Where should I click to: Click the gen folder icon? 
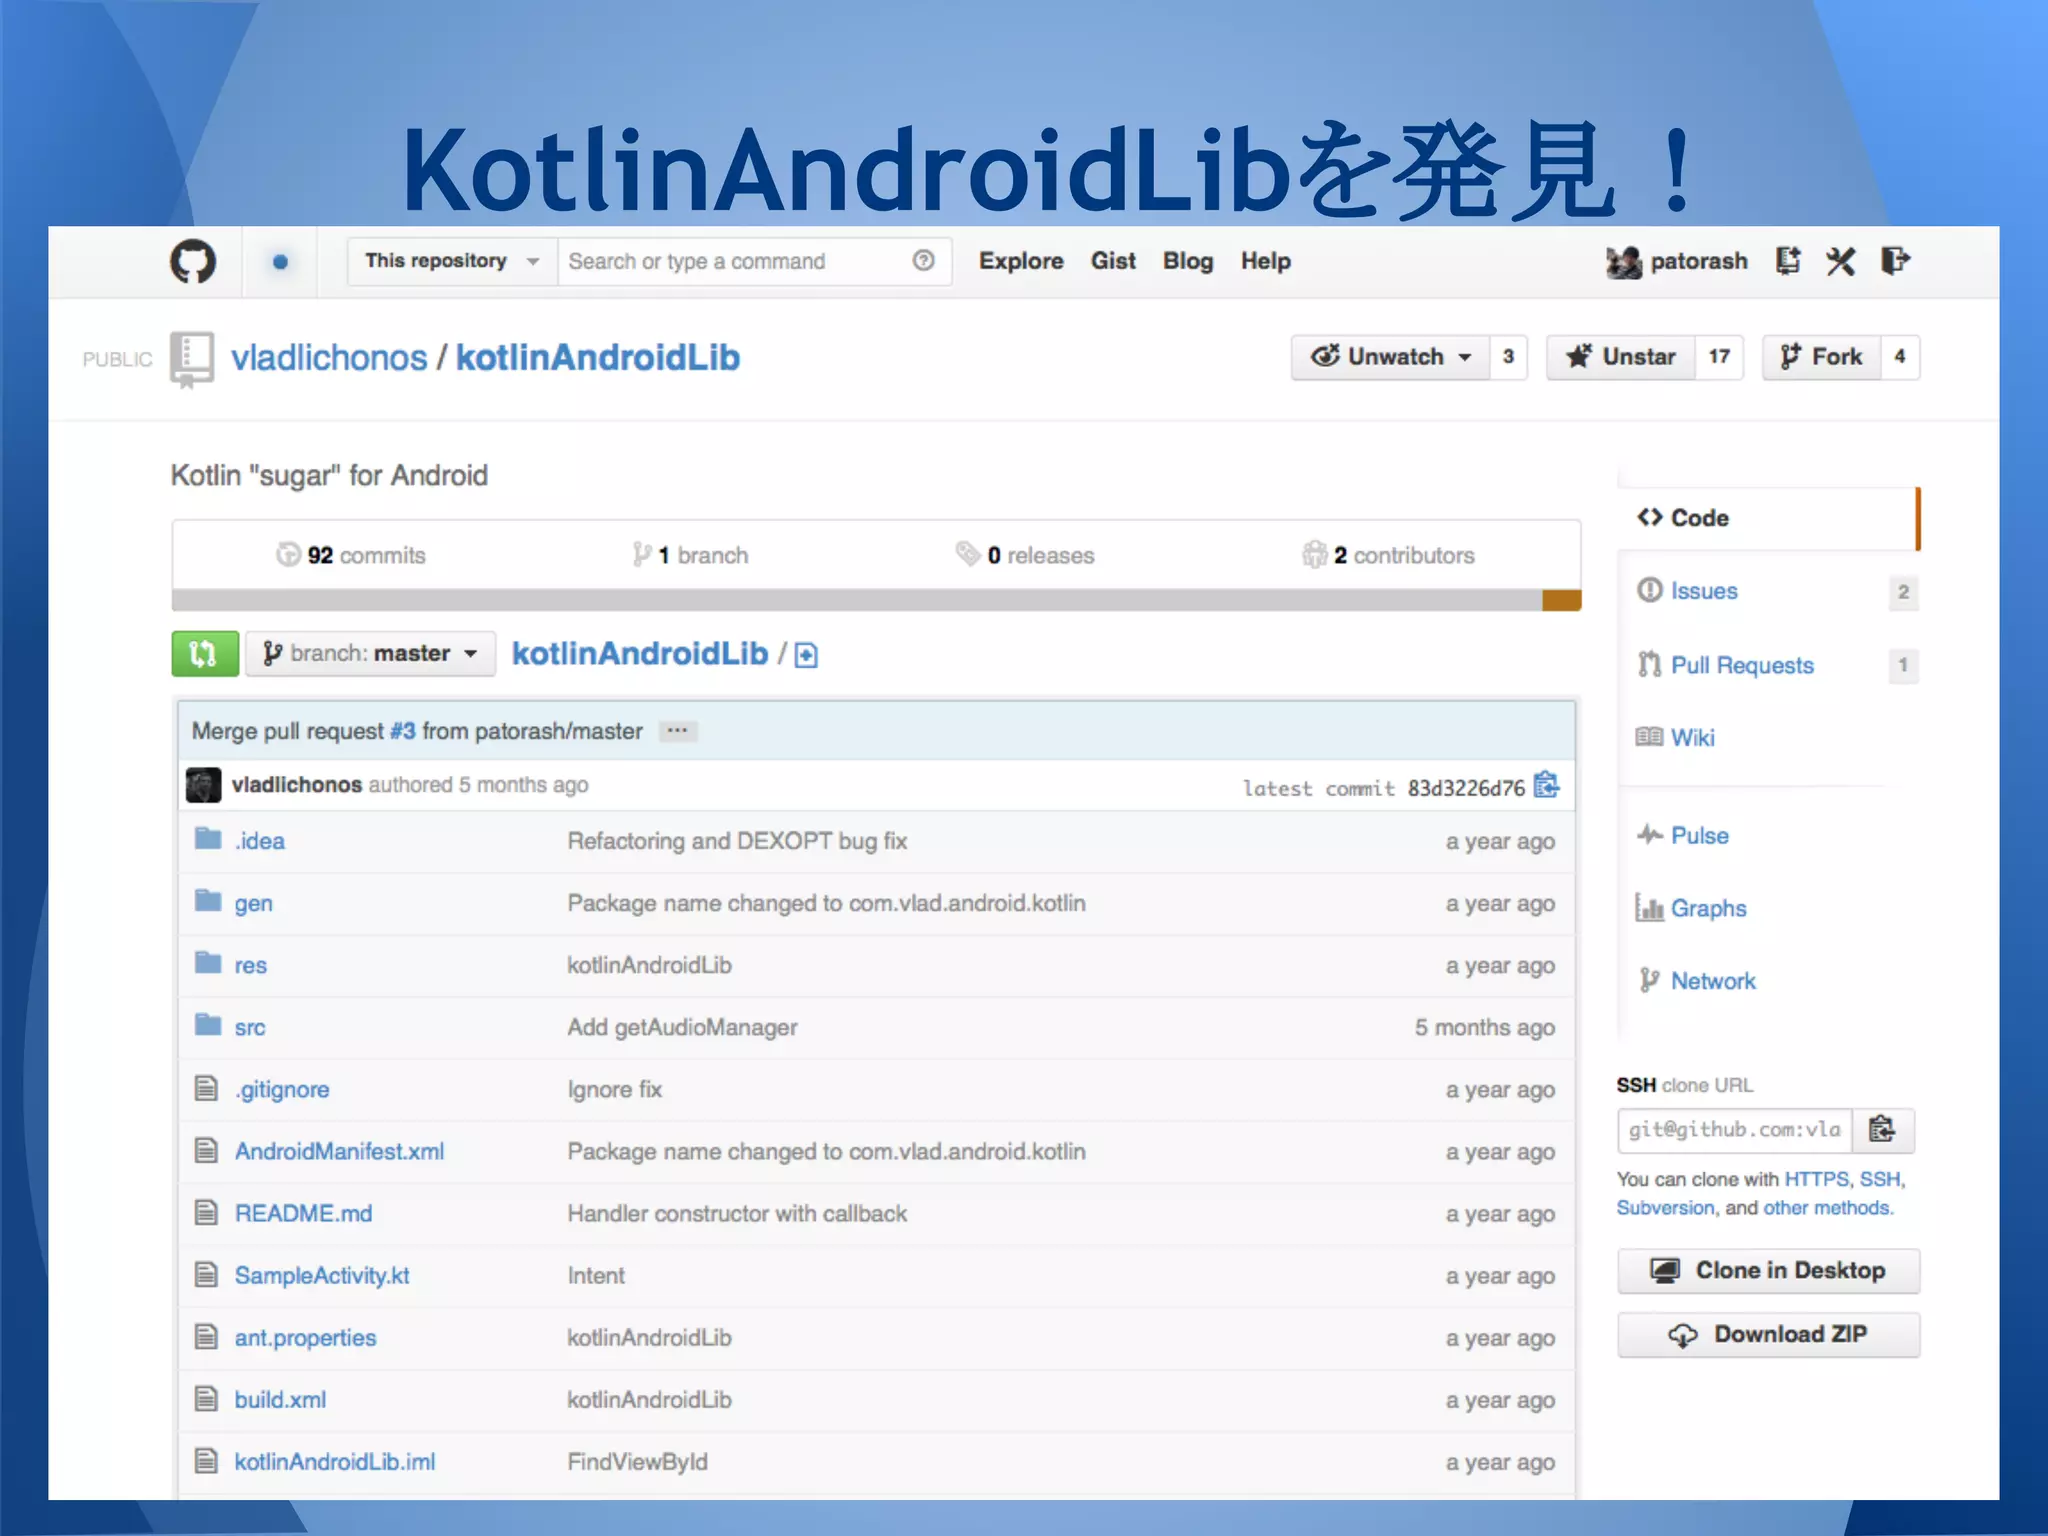(208, 901)
